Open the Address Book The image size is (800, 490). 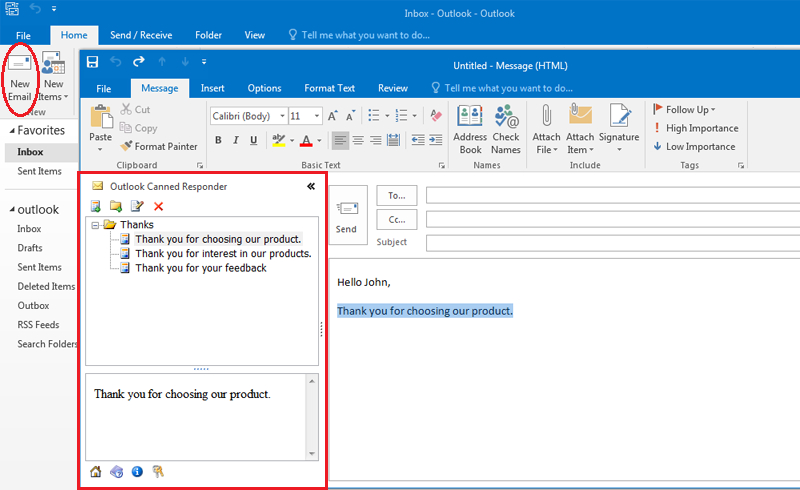[470, 130]
